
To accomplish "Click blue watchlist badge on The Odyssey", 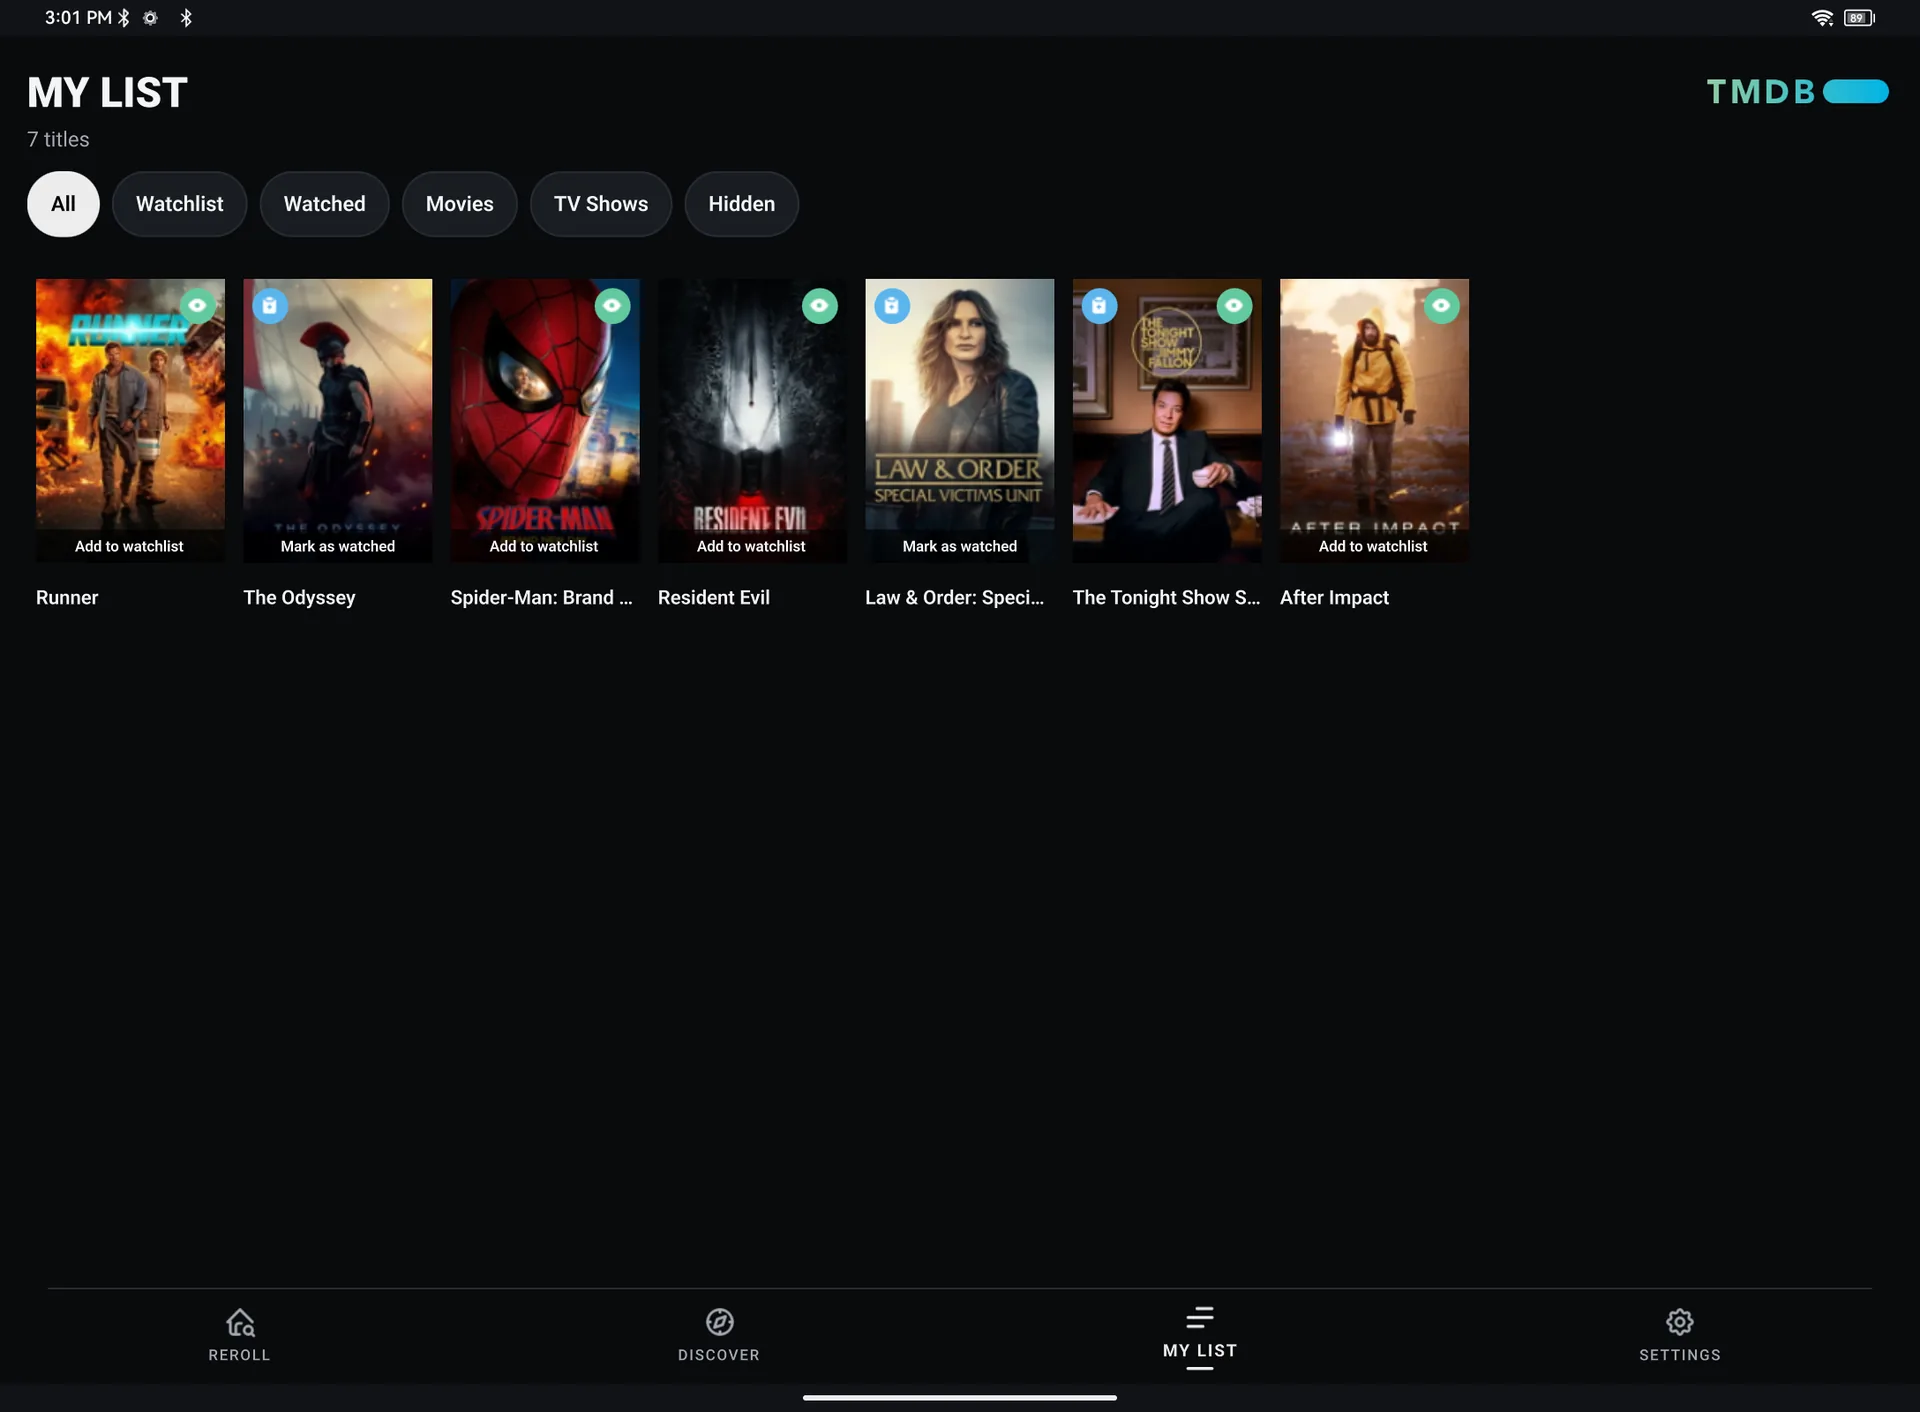I will coord(270,306).
